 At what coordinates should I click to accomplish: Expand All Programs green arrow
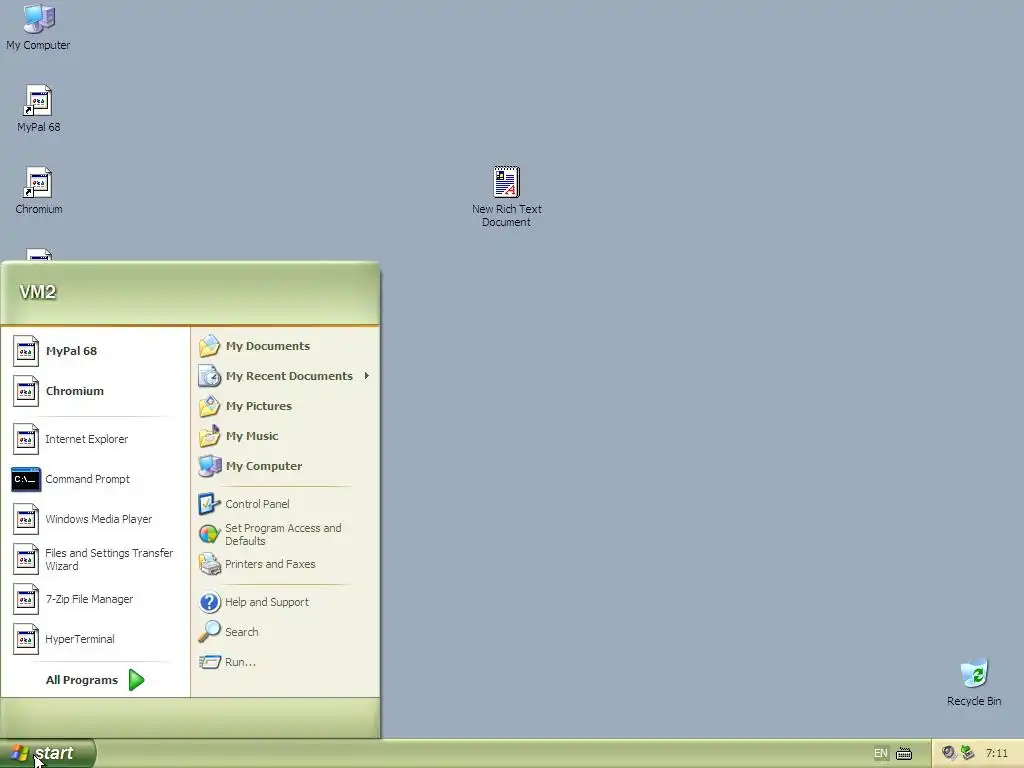(x=136, y=680)
